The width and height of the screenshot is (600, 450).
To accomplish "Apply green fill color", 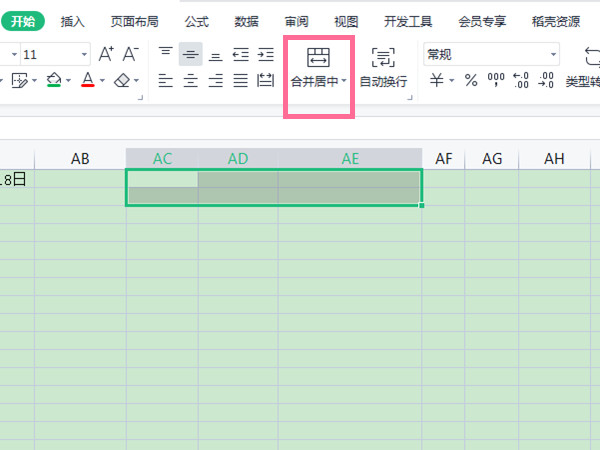I will click(54, 80).
